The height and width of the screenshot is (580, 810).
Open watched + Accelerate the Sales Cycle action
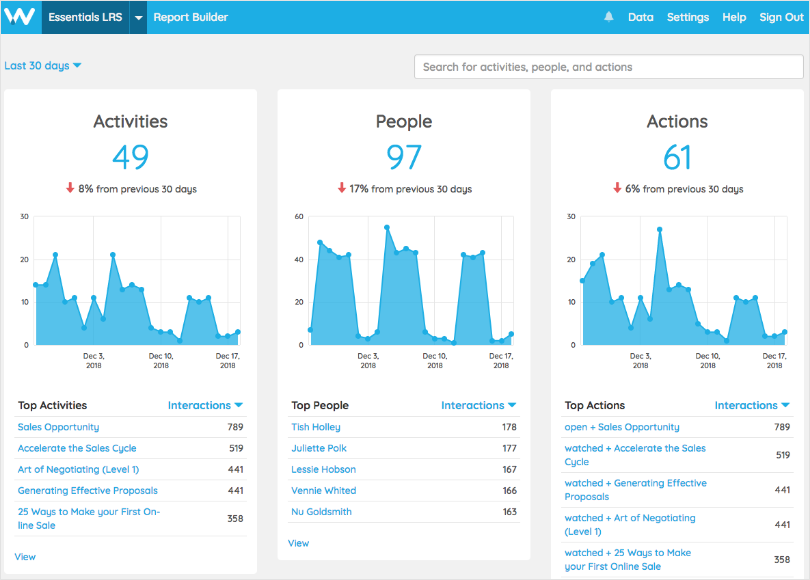(x=635, y=455)
